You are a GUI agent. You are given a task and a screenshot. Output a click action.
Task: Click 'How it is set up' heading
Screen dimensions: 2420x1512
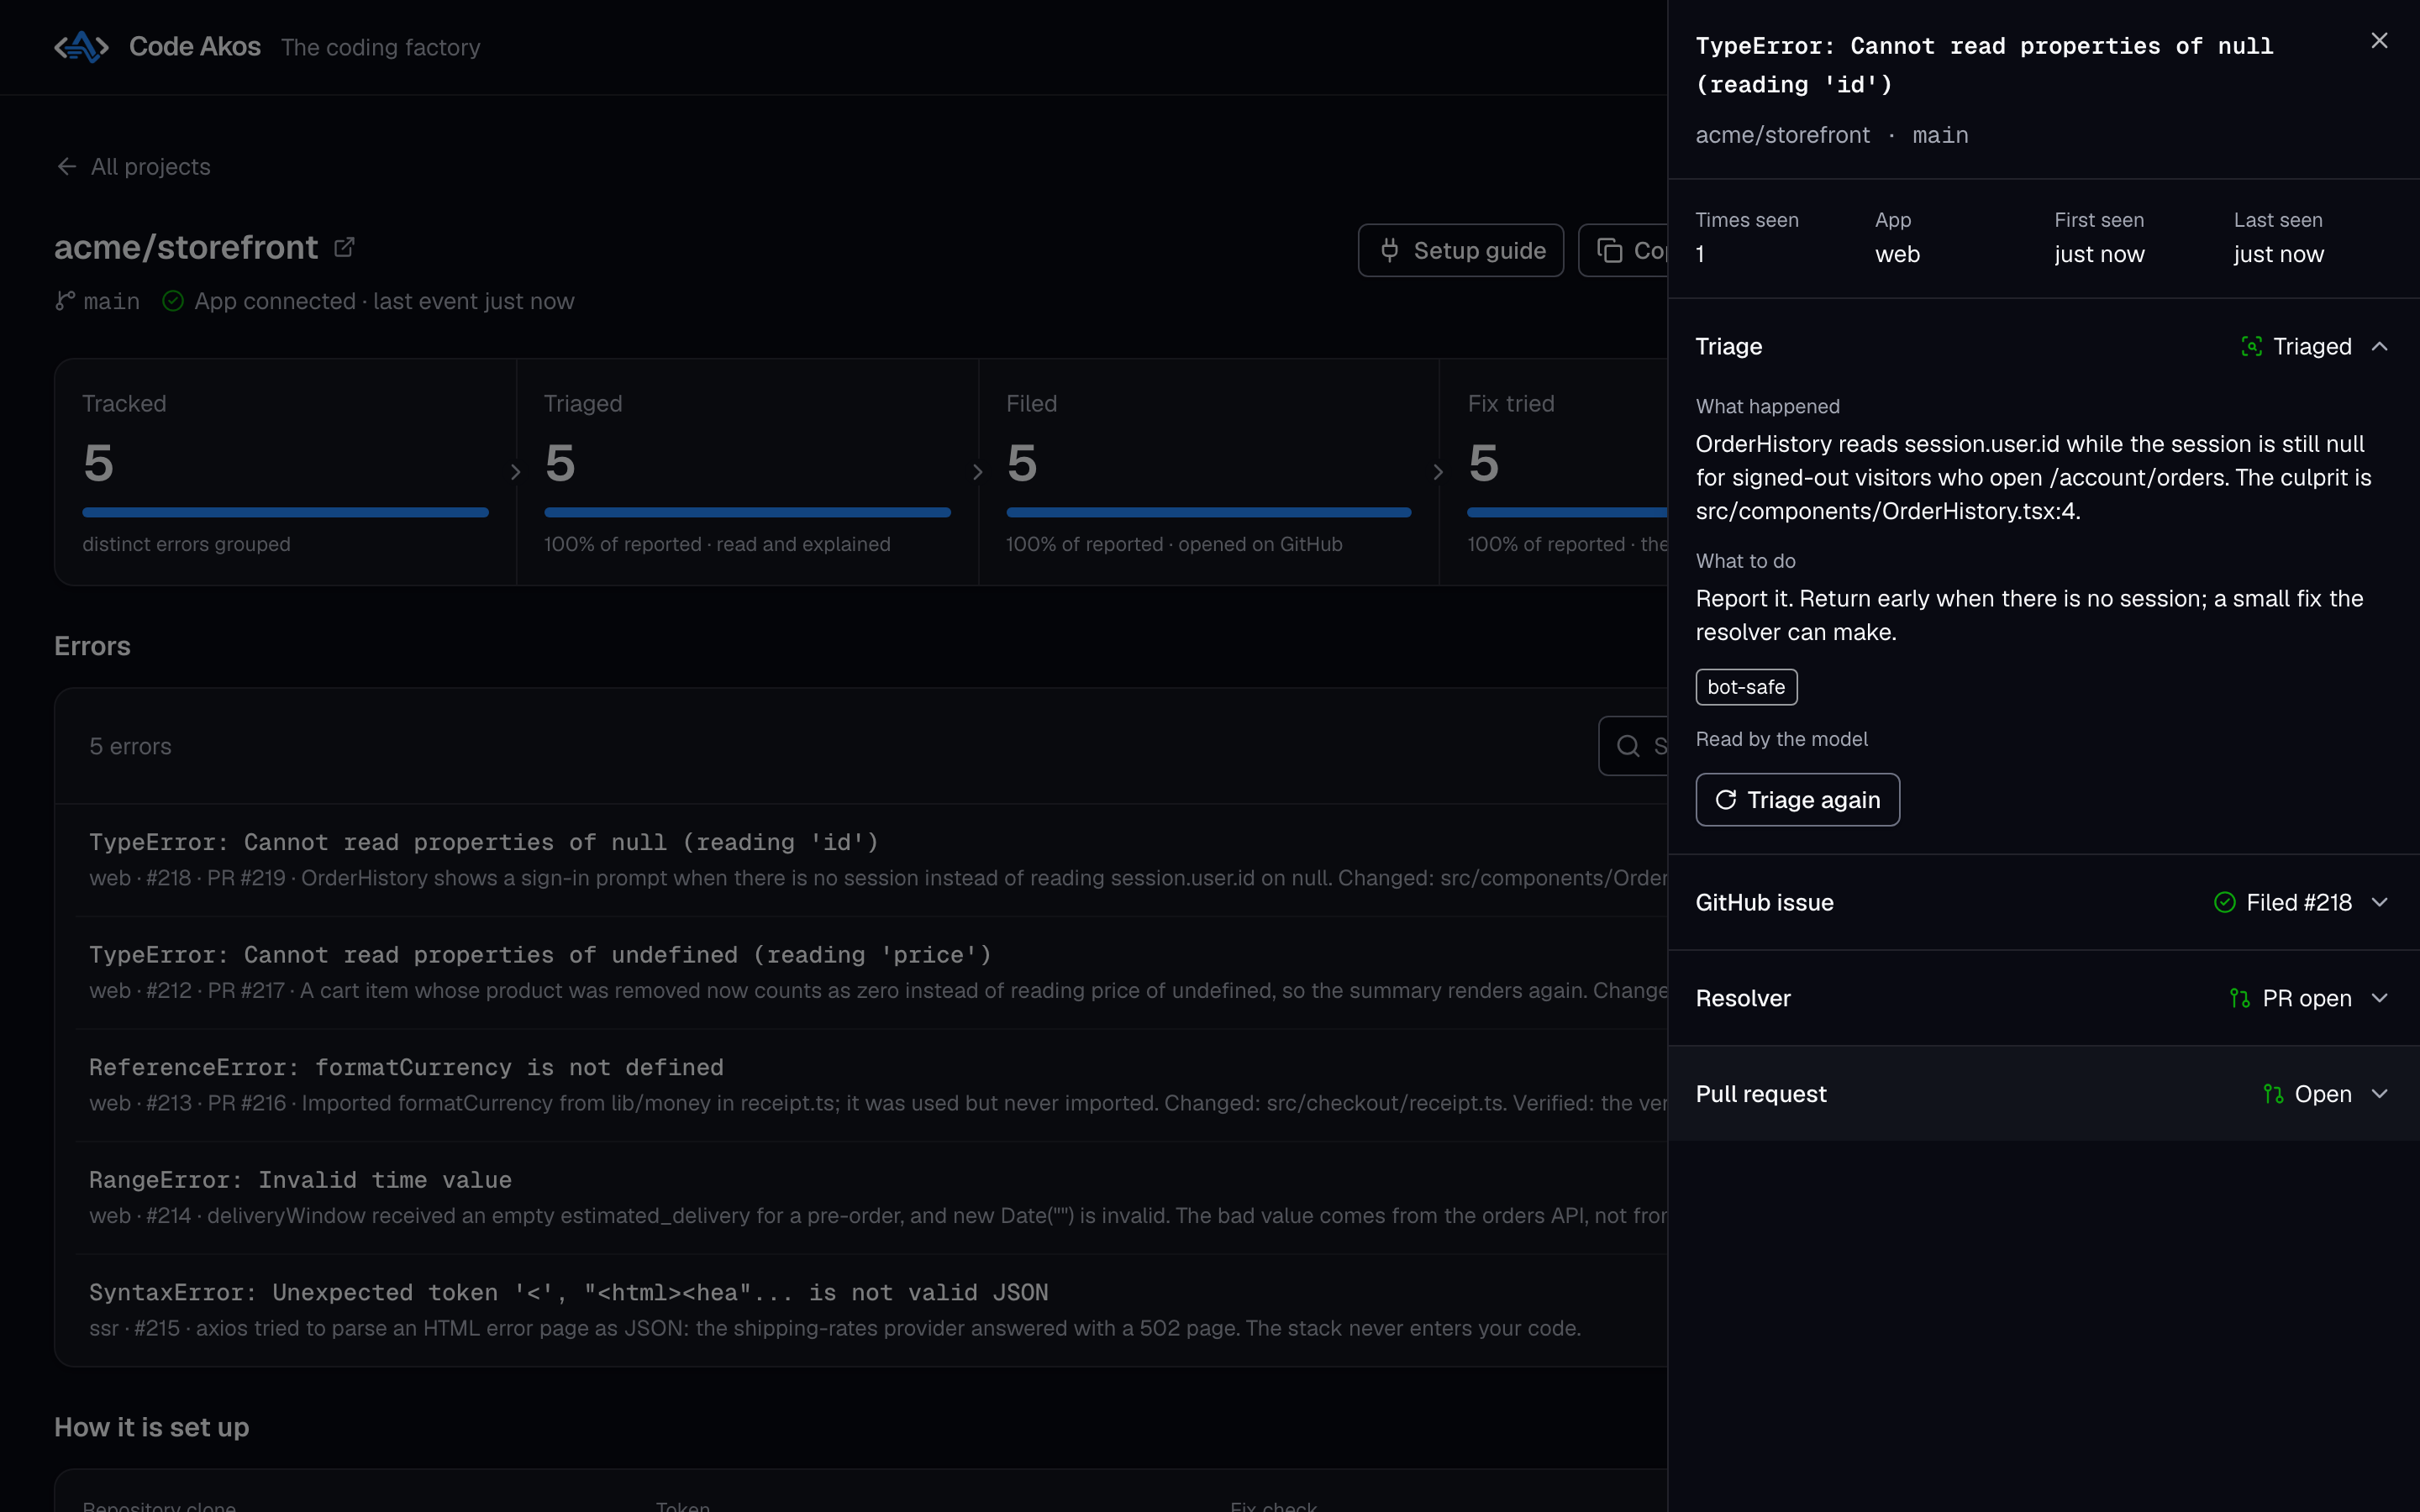click(x=152, y=1427)
